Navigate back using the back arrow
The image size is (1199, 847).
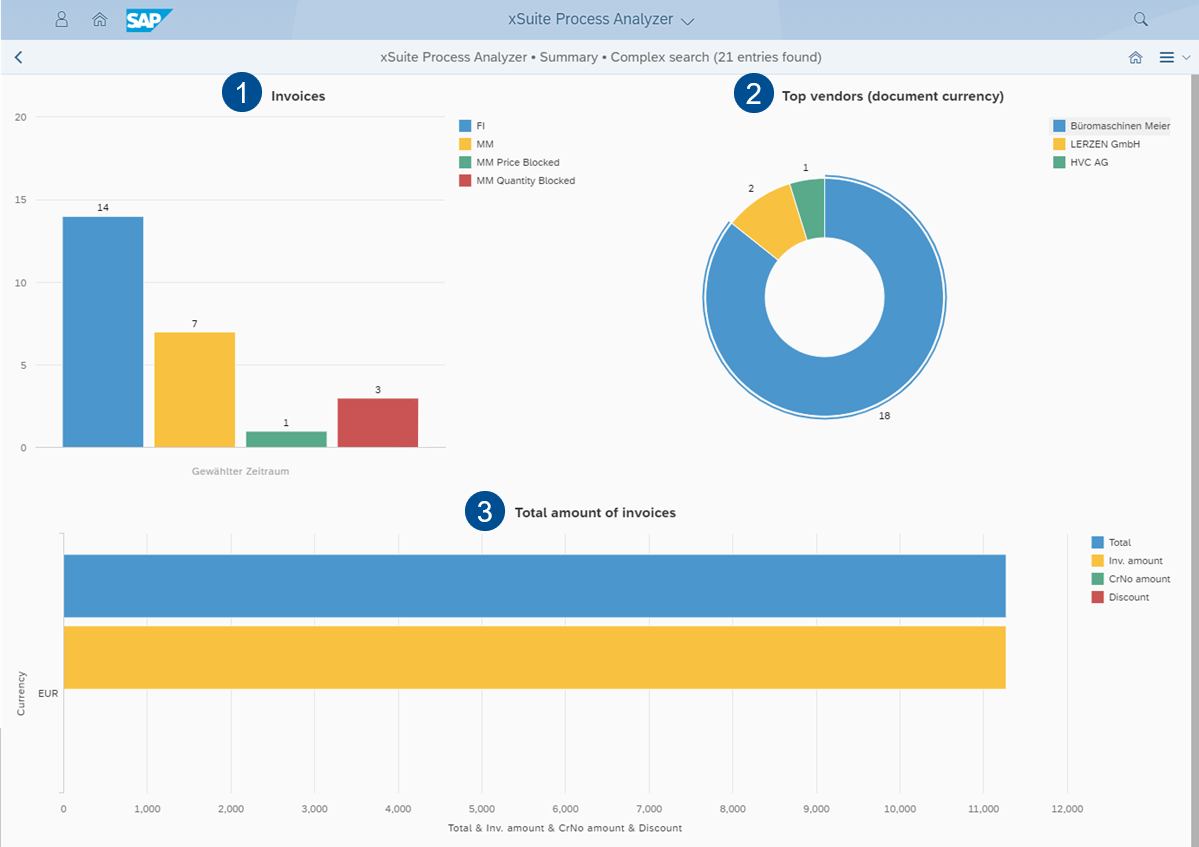click(x=18, y=57)
